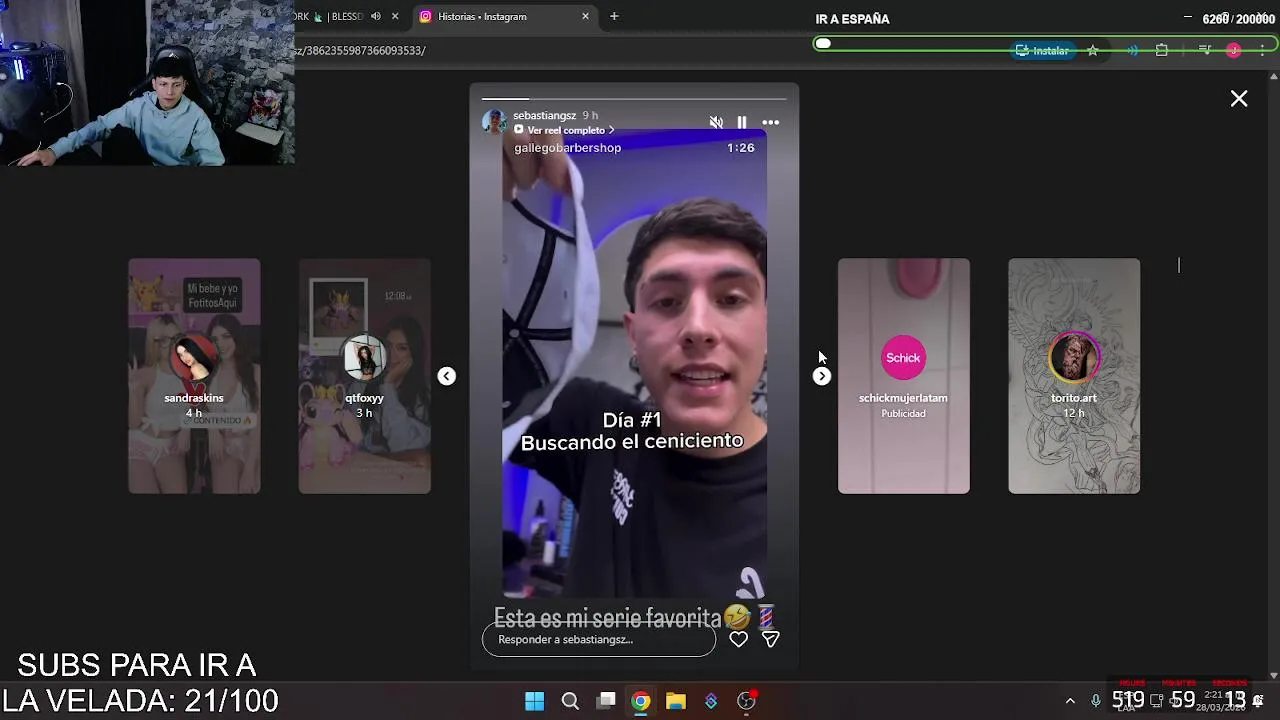Close the BLESSD browser tab
This screenshot has width=1280, height=720.
[x=395, y=16]
